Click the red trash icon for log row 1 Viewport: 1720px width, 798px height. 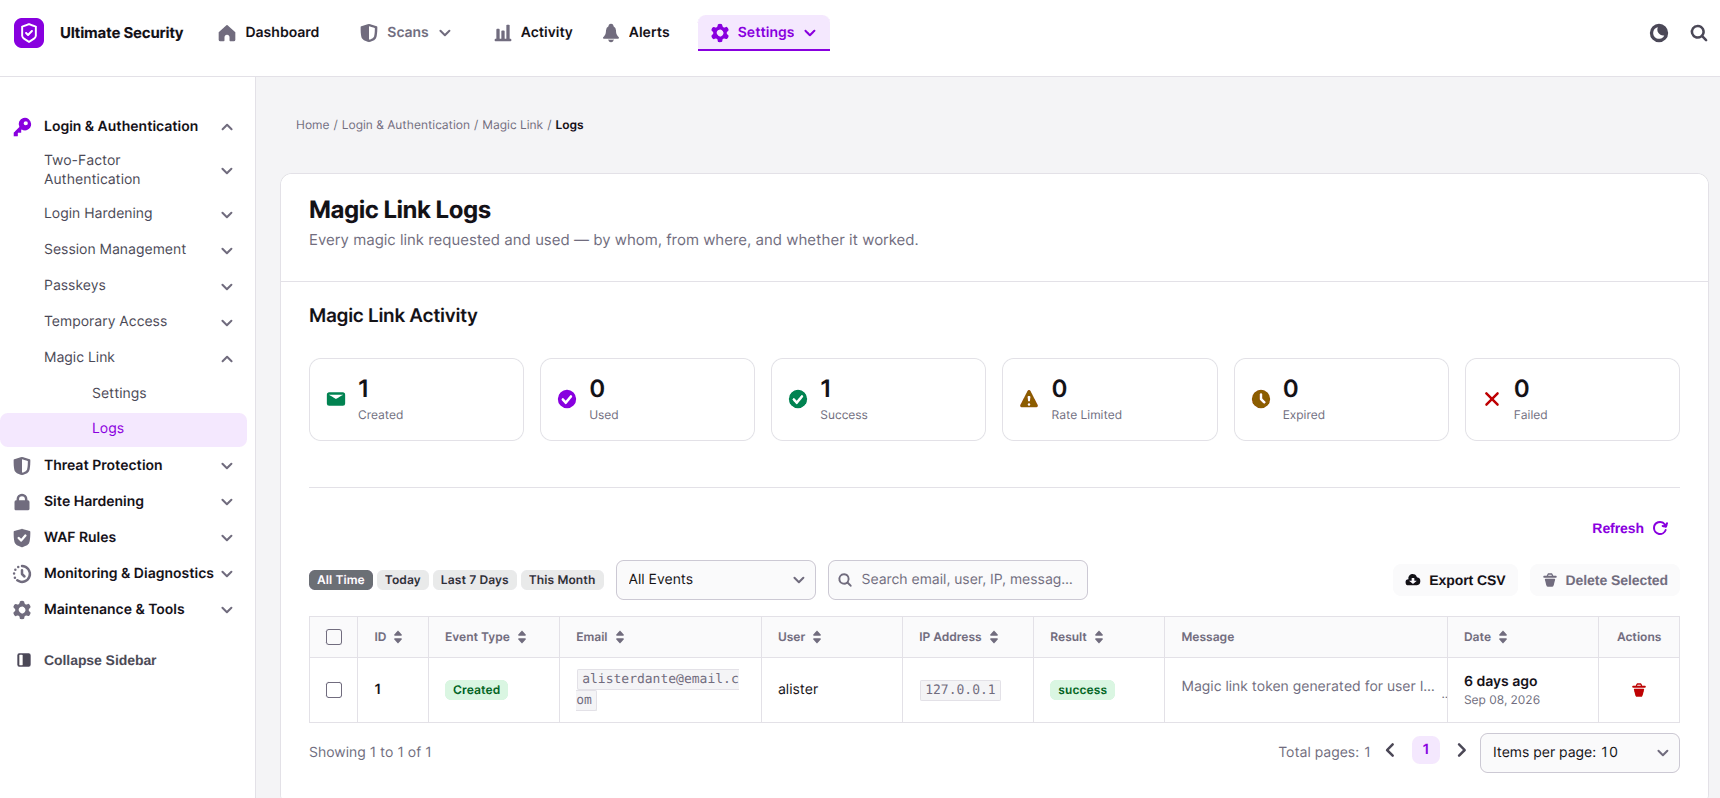click(1639, 690)
